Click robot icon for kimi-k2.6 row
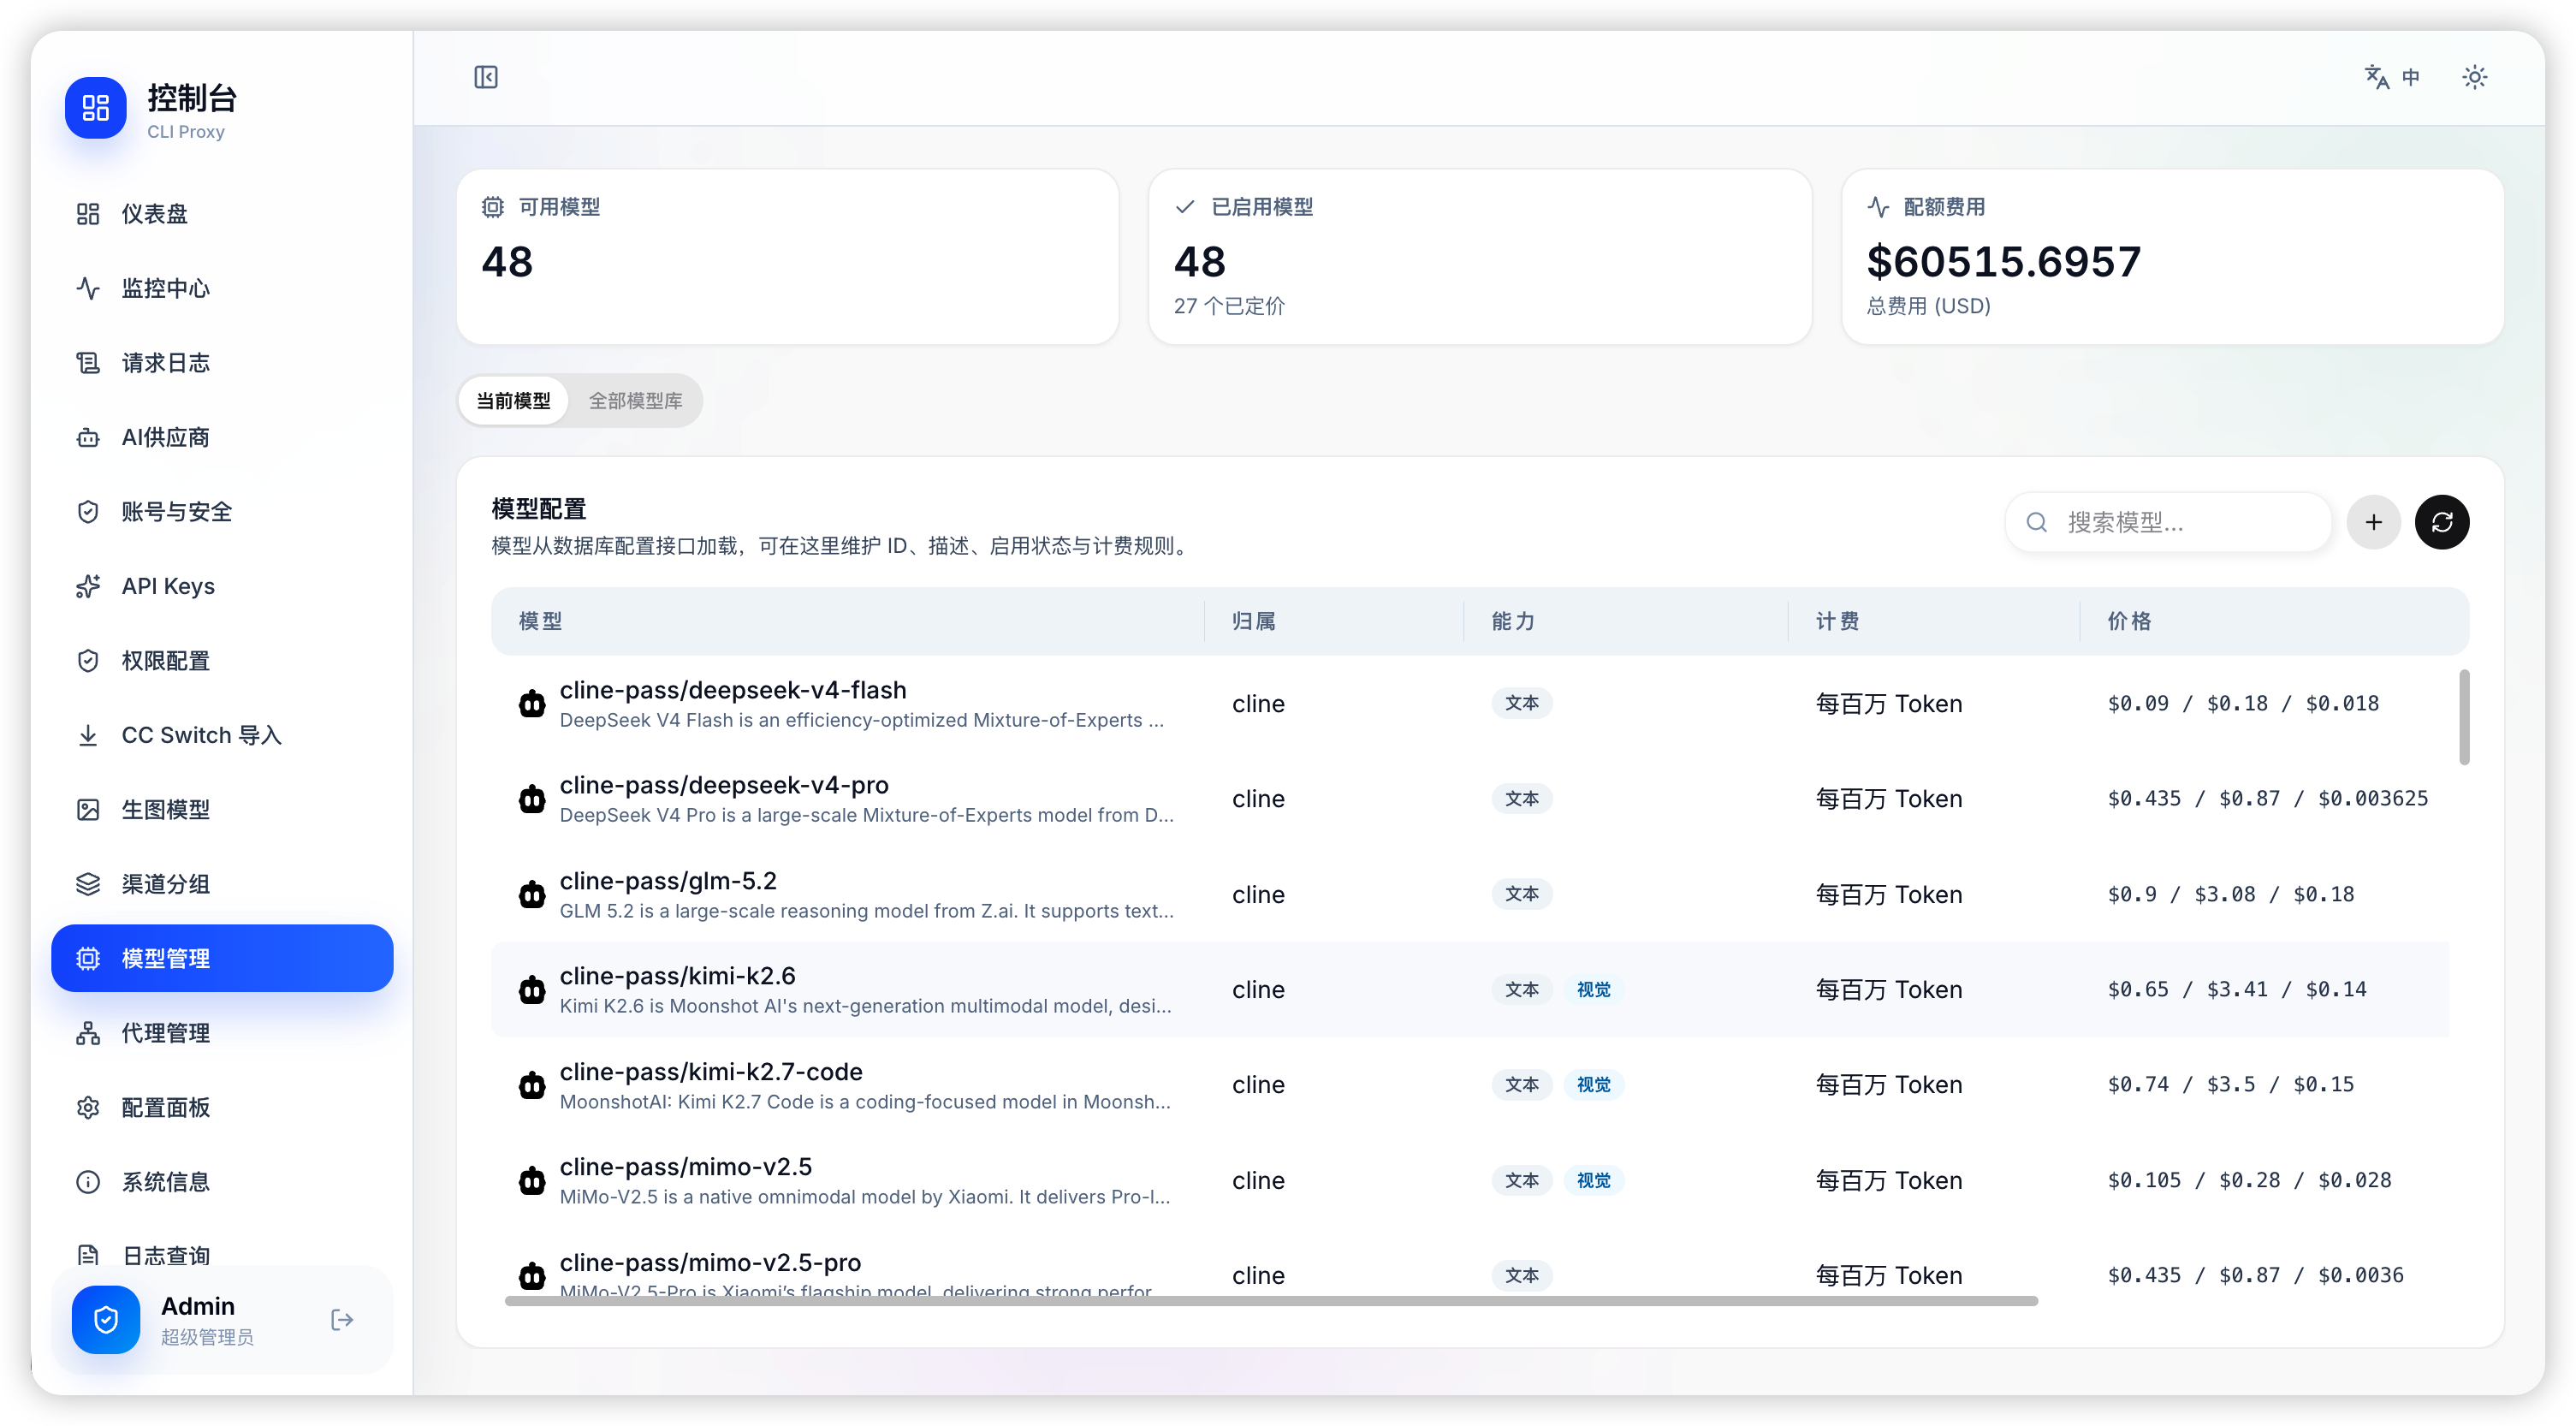This screenshot has height=1426, width=2576. (532, 990)
